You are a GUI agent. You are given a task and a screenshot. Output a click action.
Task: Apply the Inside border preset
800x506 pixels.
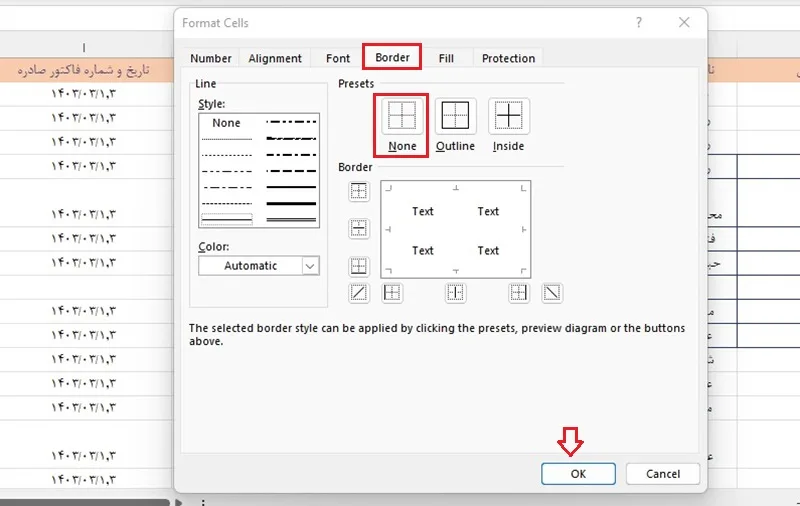[509, 116]
